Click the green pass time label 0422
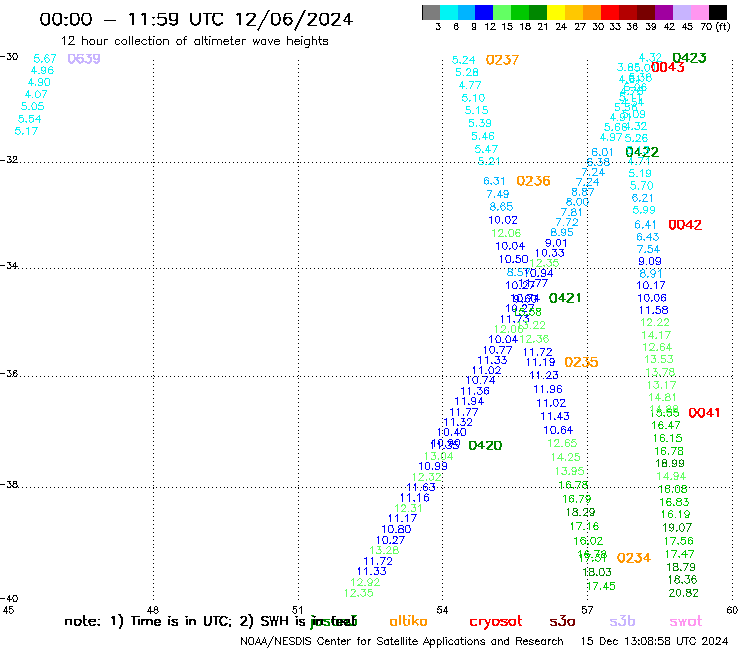Screen dimensions: 740x650 642,152
